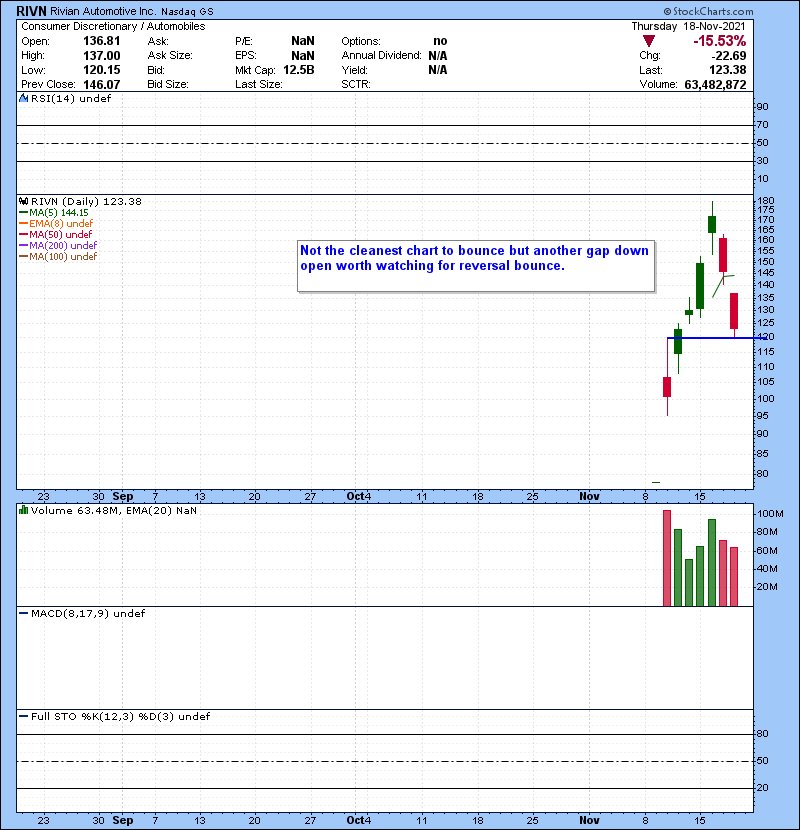This screenshot has width=800, height=830.
Task: Click the red down-triangle change indicator
Action: click(x=649, y=41)
